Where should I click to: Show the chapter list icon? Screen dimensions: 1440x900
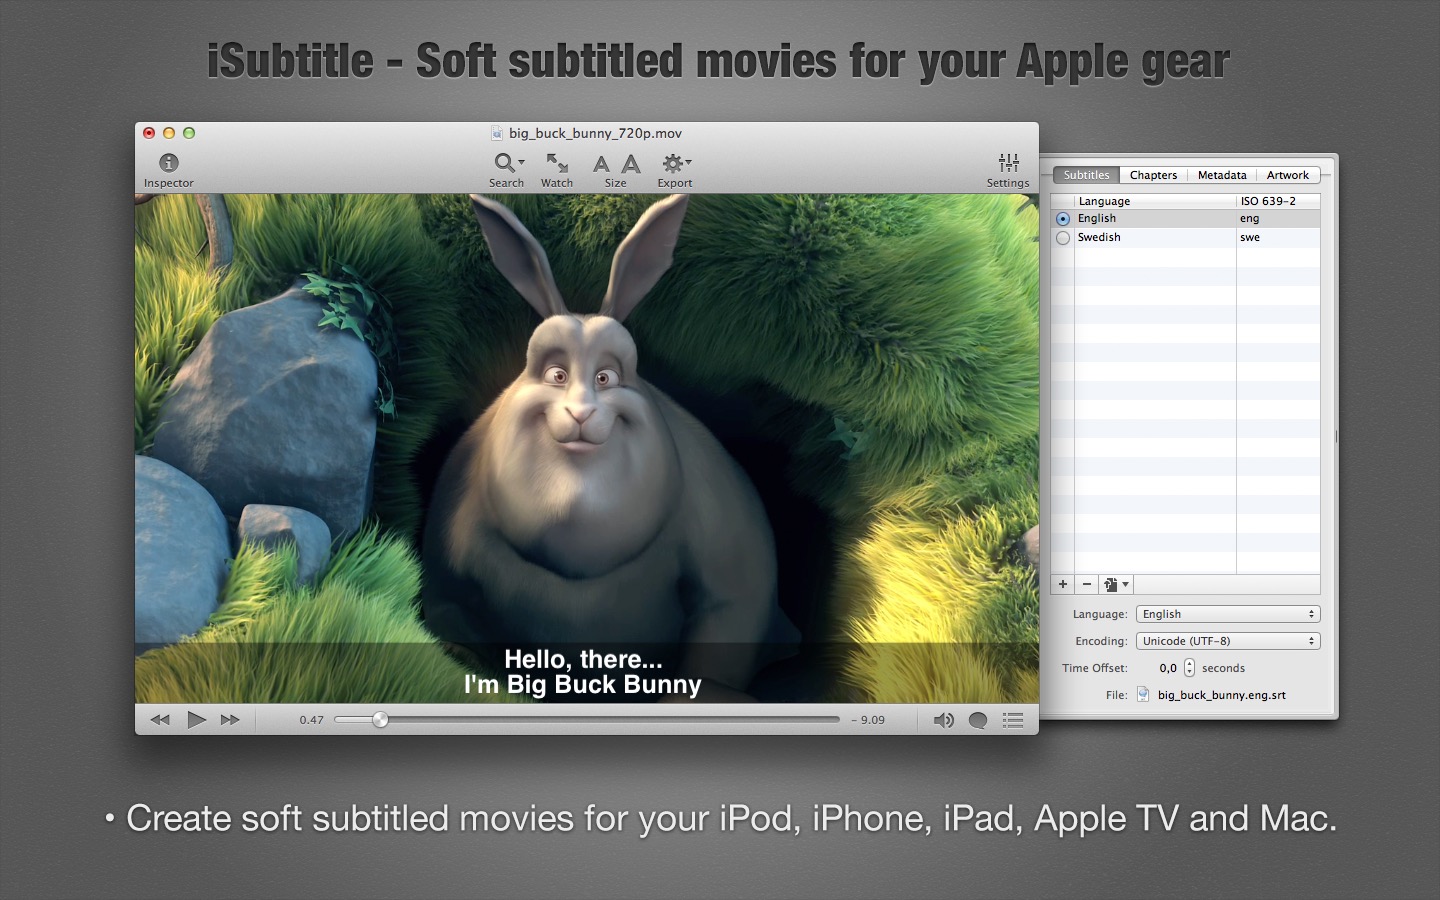tap(1013, 720)
